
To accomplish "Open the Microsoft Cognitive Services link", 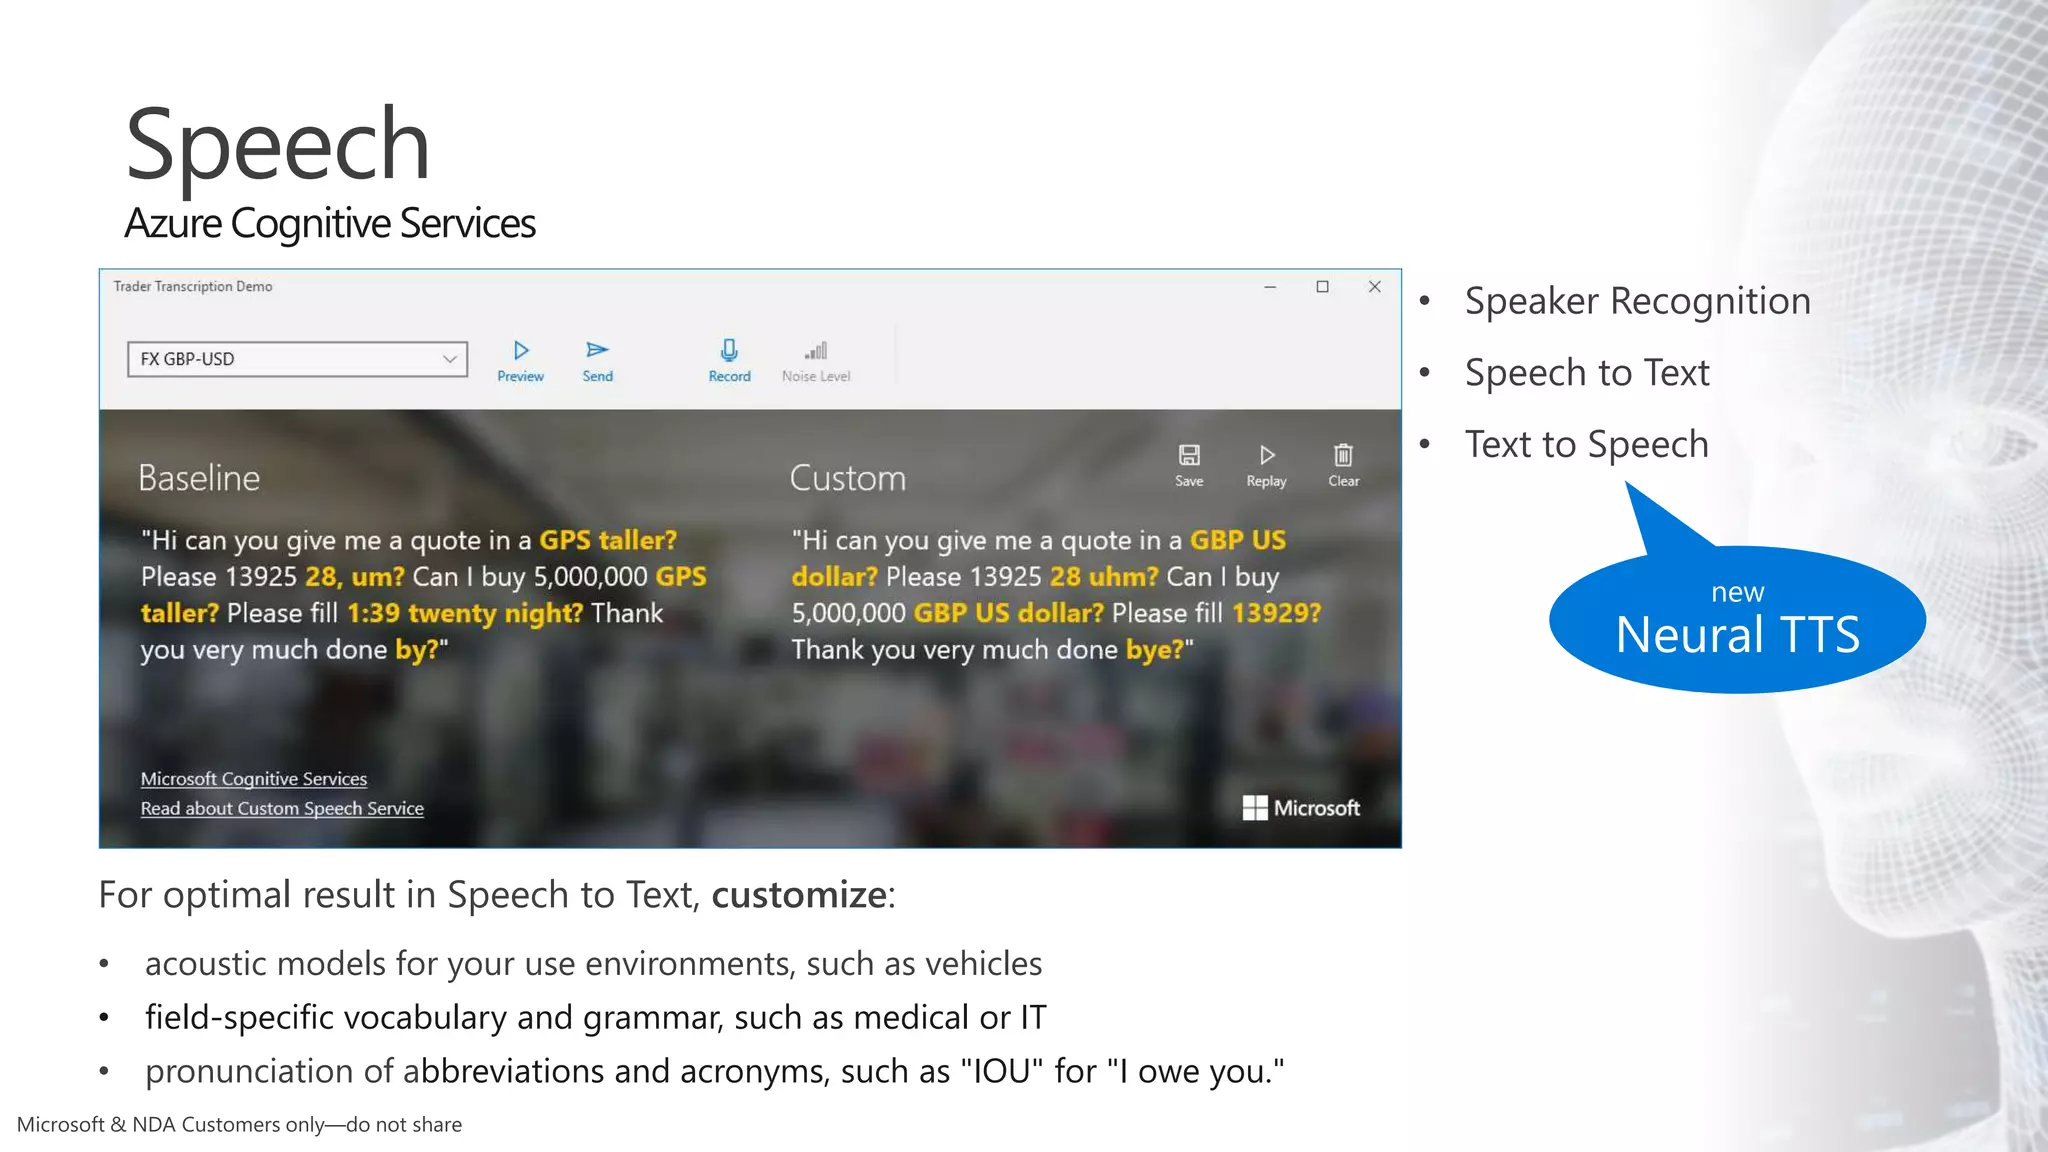I will [x=254, y=778].
